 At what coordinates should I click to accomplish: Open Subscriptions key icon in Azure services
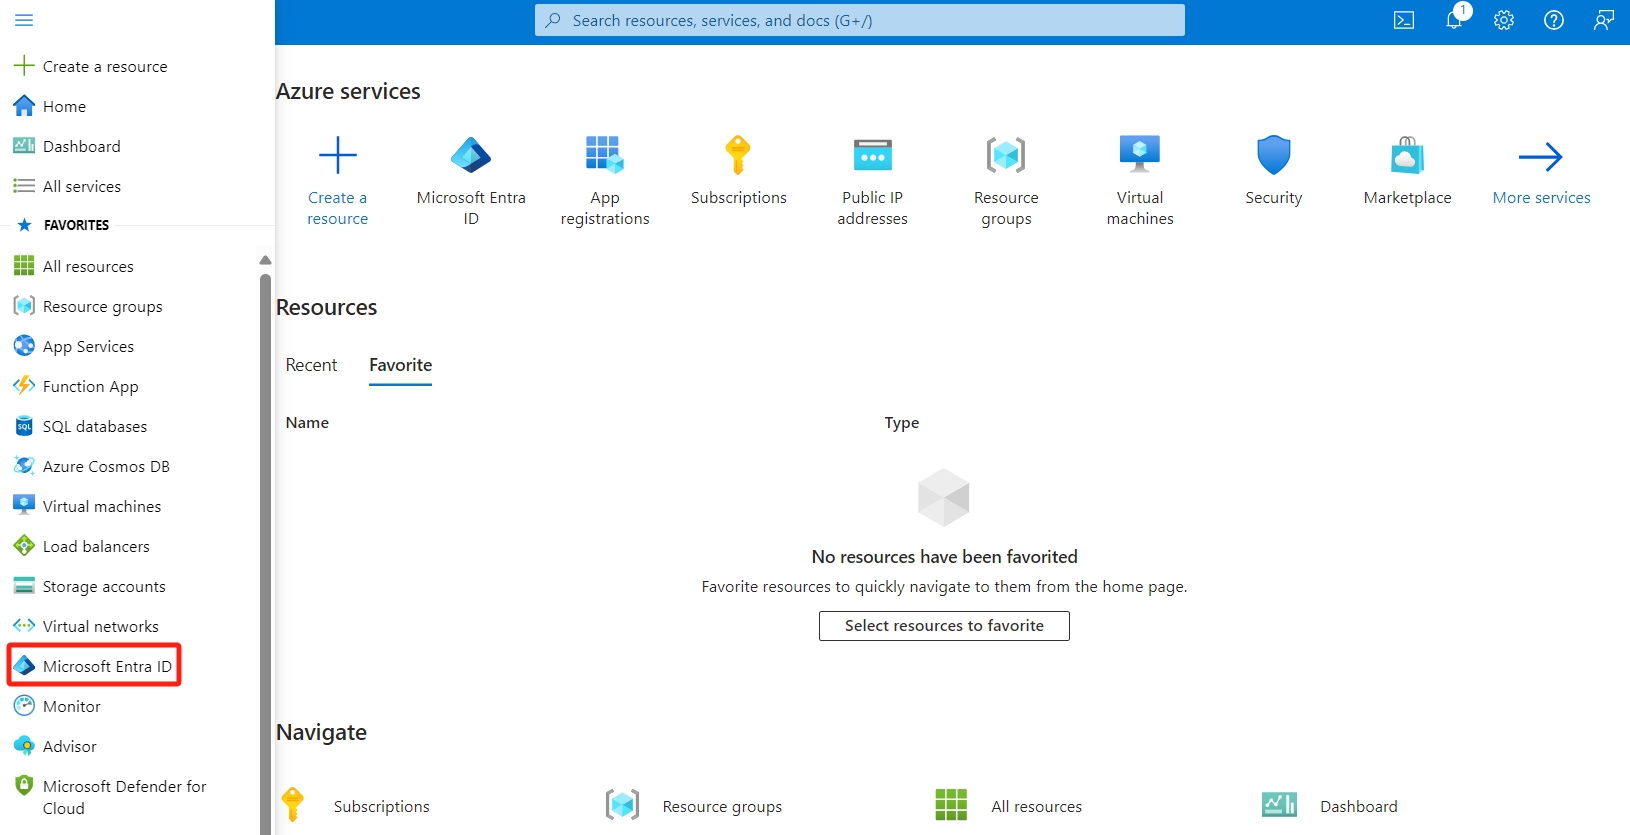pos(738,157)
